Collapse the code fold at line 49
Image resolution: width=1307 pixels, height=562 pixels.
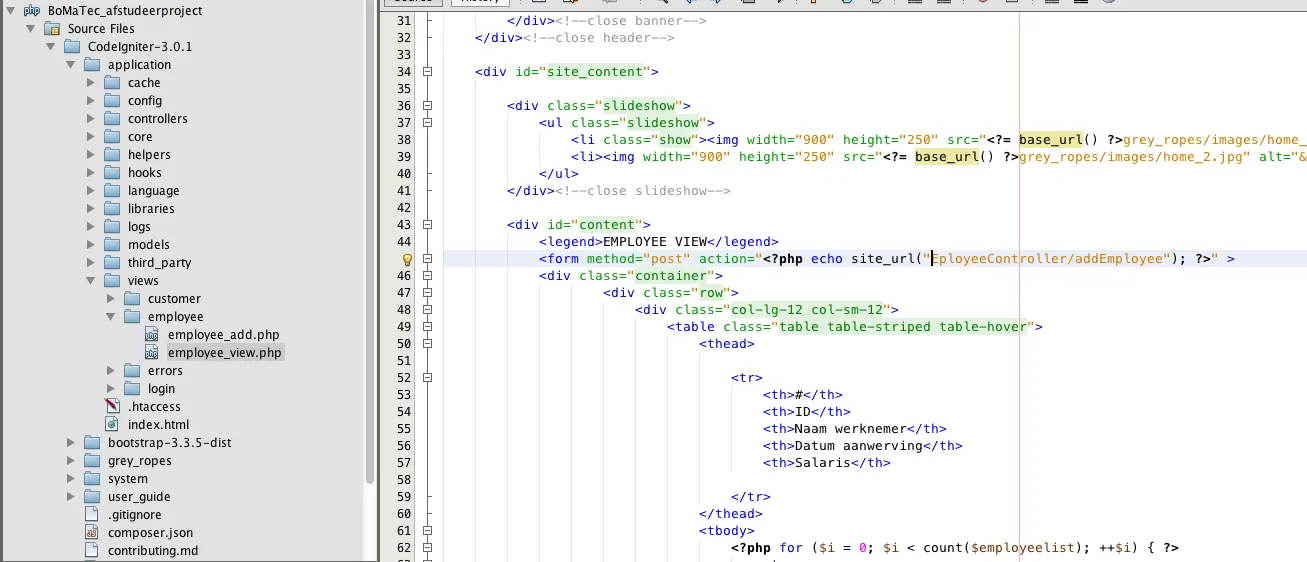click(428, 327)
